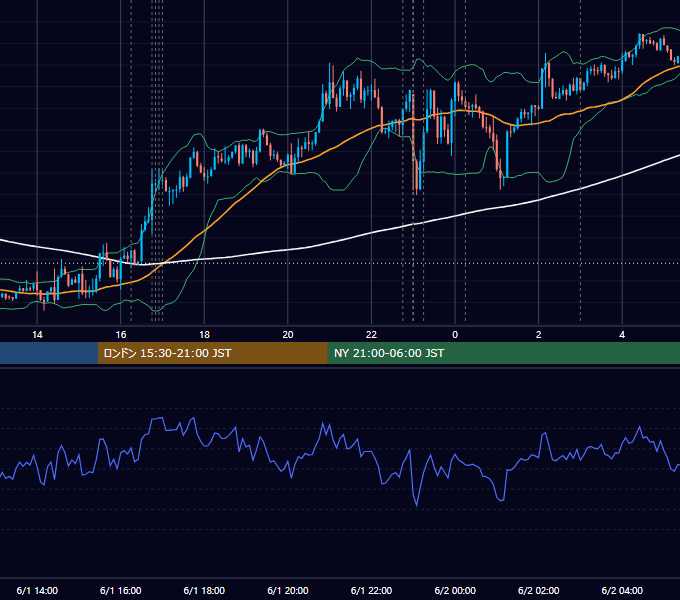Click the 6/2 04:00 date label

[622, 590]
